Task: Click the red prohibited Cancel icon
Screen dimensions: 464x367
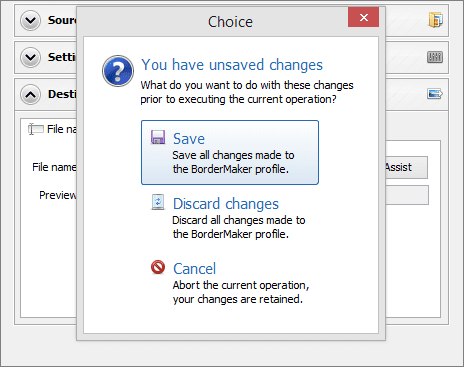Action: coord(158,267)
